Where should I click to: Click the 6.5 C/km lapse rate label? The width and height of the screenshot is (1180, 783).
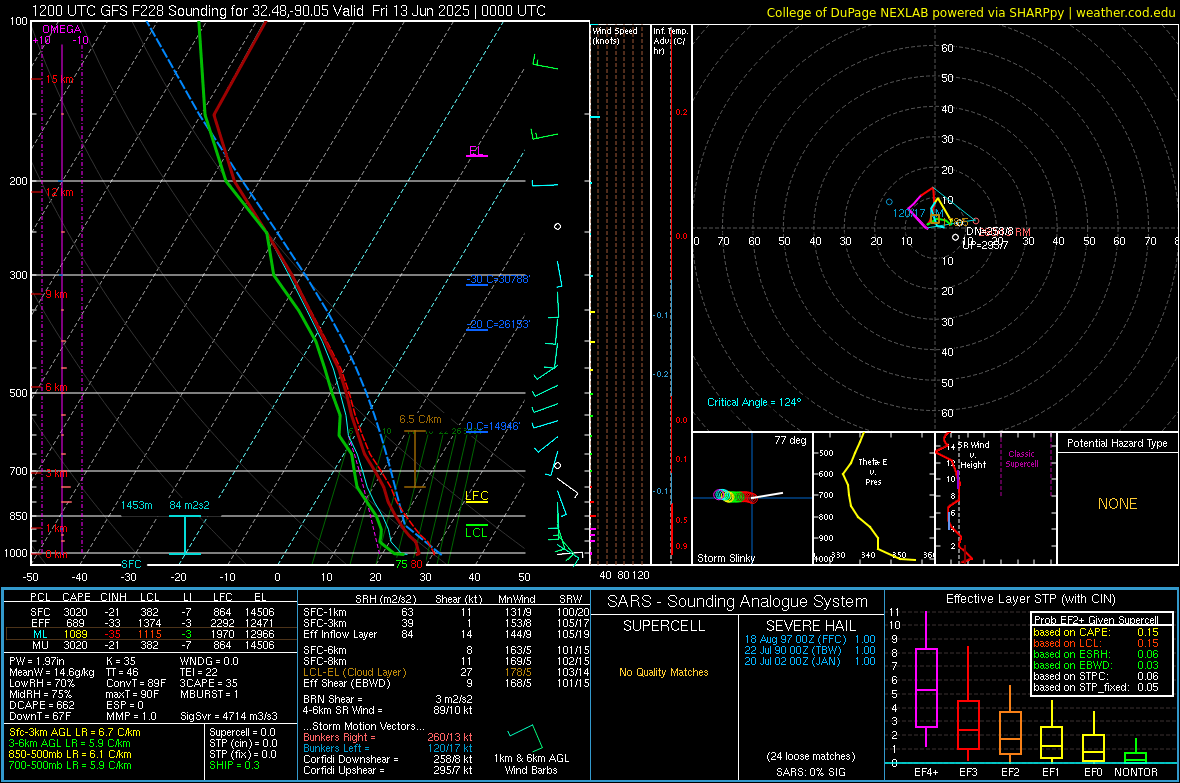[x=420, y=419]
